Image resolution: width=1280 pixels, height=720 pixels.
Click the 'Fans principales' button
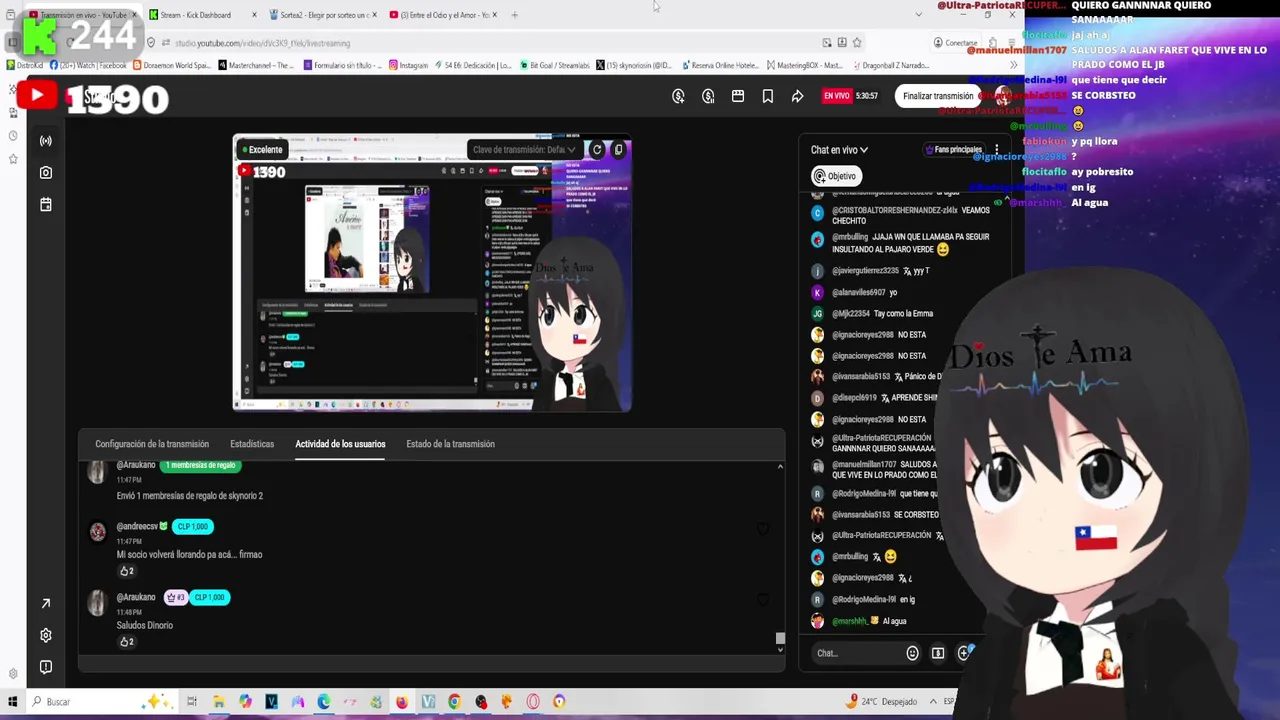coord(953,150)
